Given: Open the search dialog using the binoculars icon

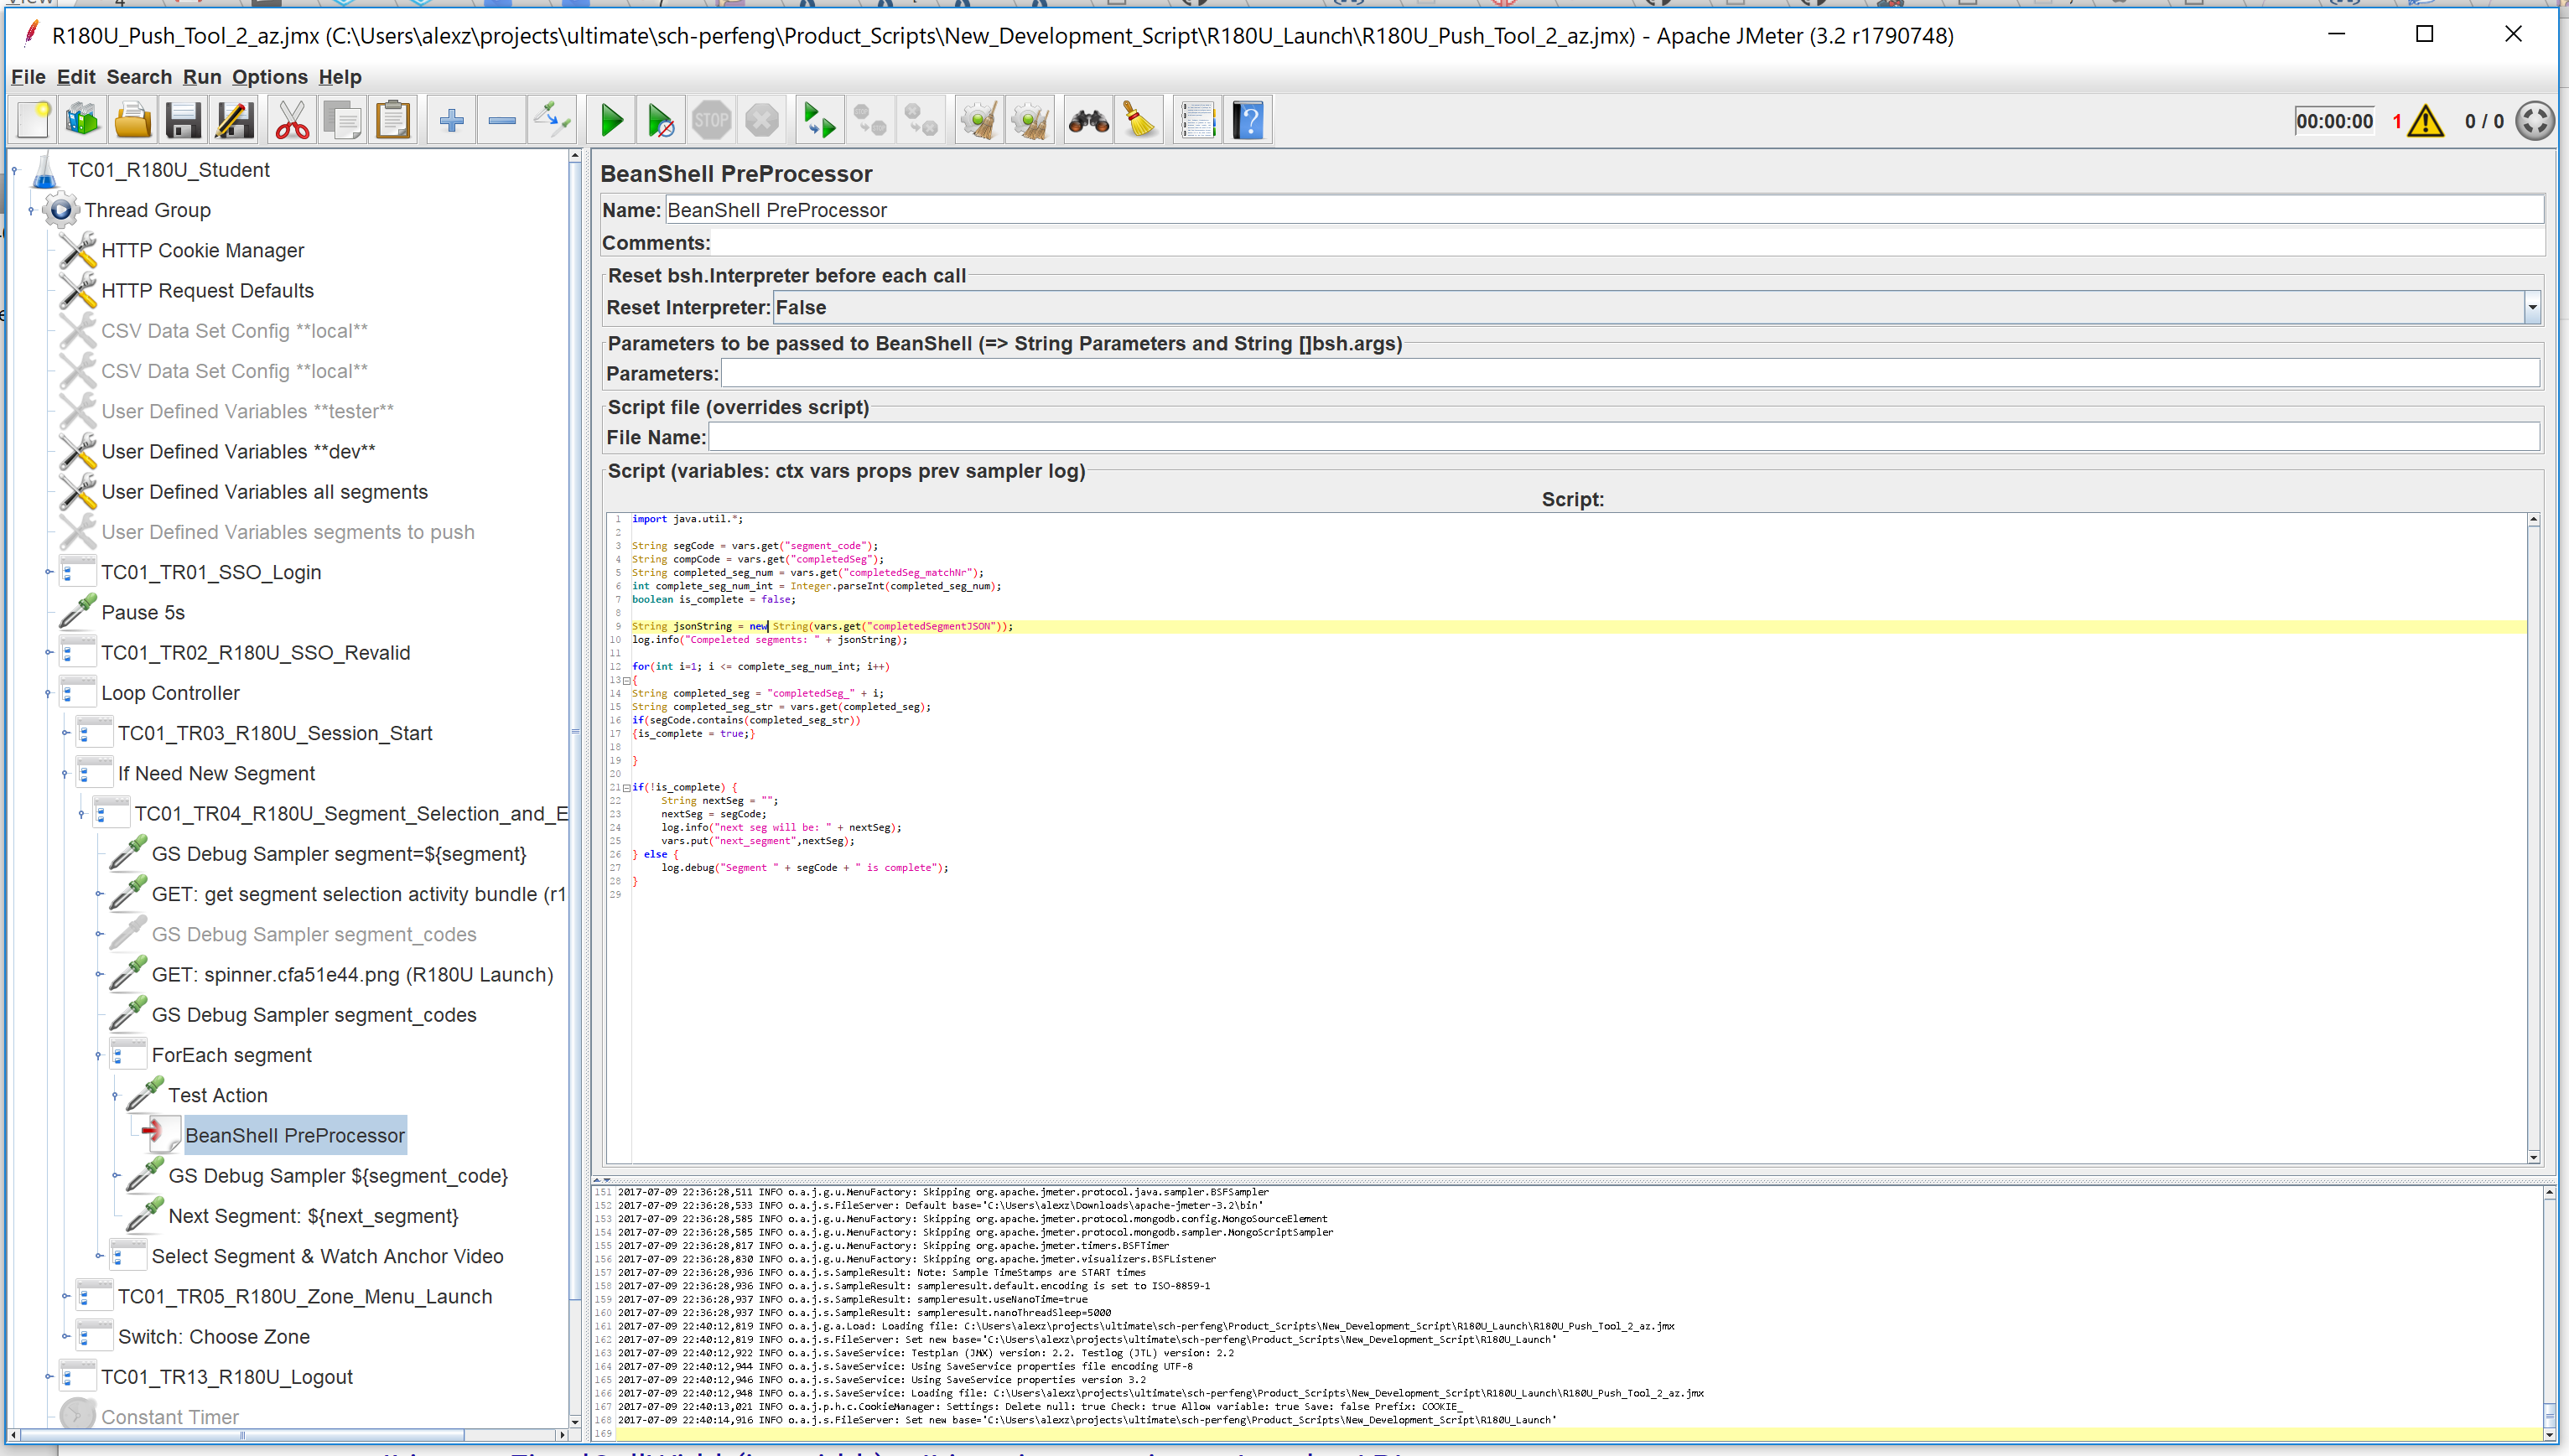Looking at the screenshot, I should pyautogui.click(x=1088, y=119).
